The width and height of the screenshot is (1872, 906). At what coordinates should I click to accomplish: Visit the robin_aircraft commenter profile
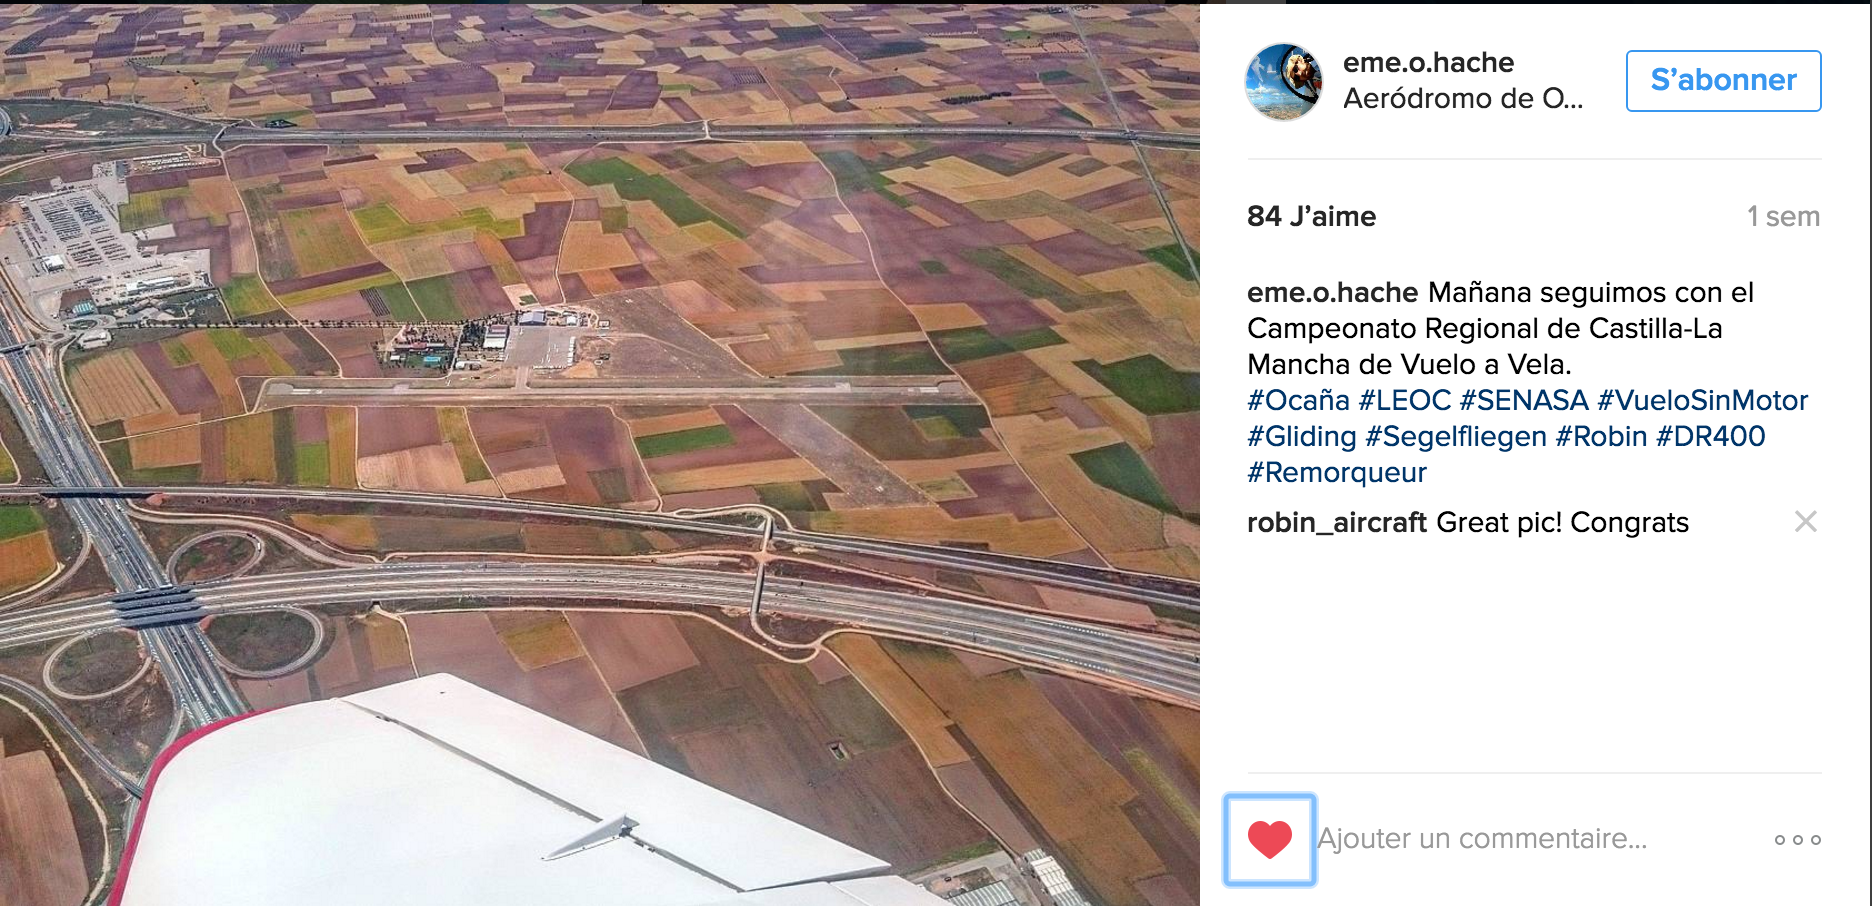pos(1336,522)
